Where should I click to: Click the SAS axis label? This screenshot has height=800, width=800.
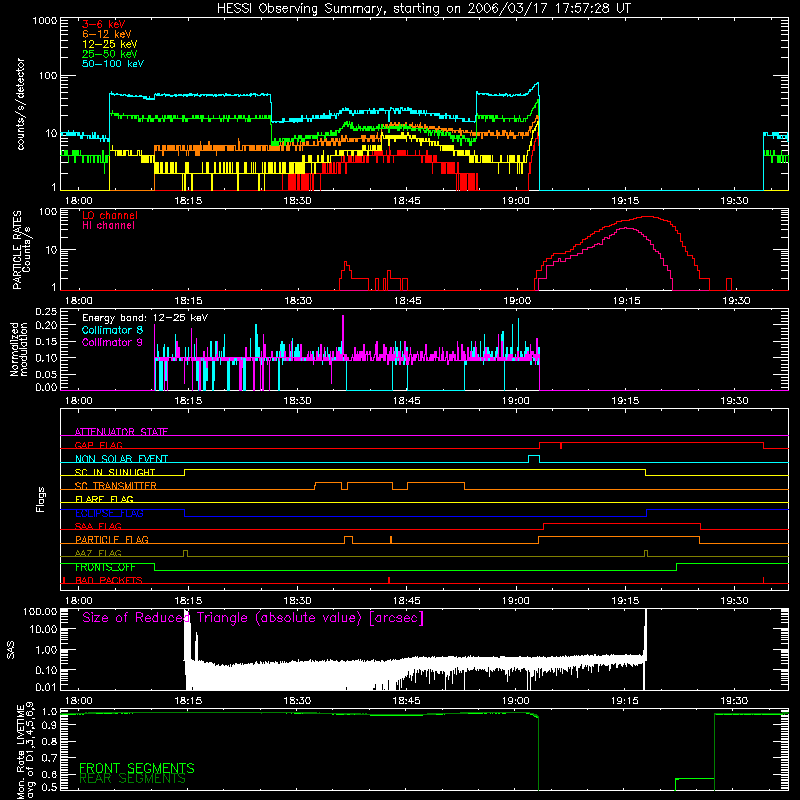[11, 650]
